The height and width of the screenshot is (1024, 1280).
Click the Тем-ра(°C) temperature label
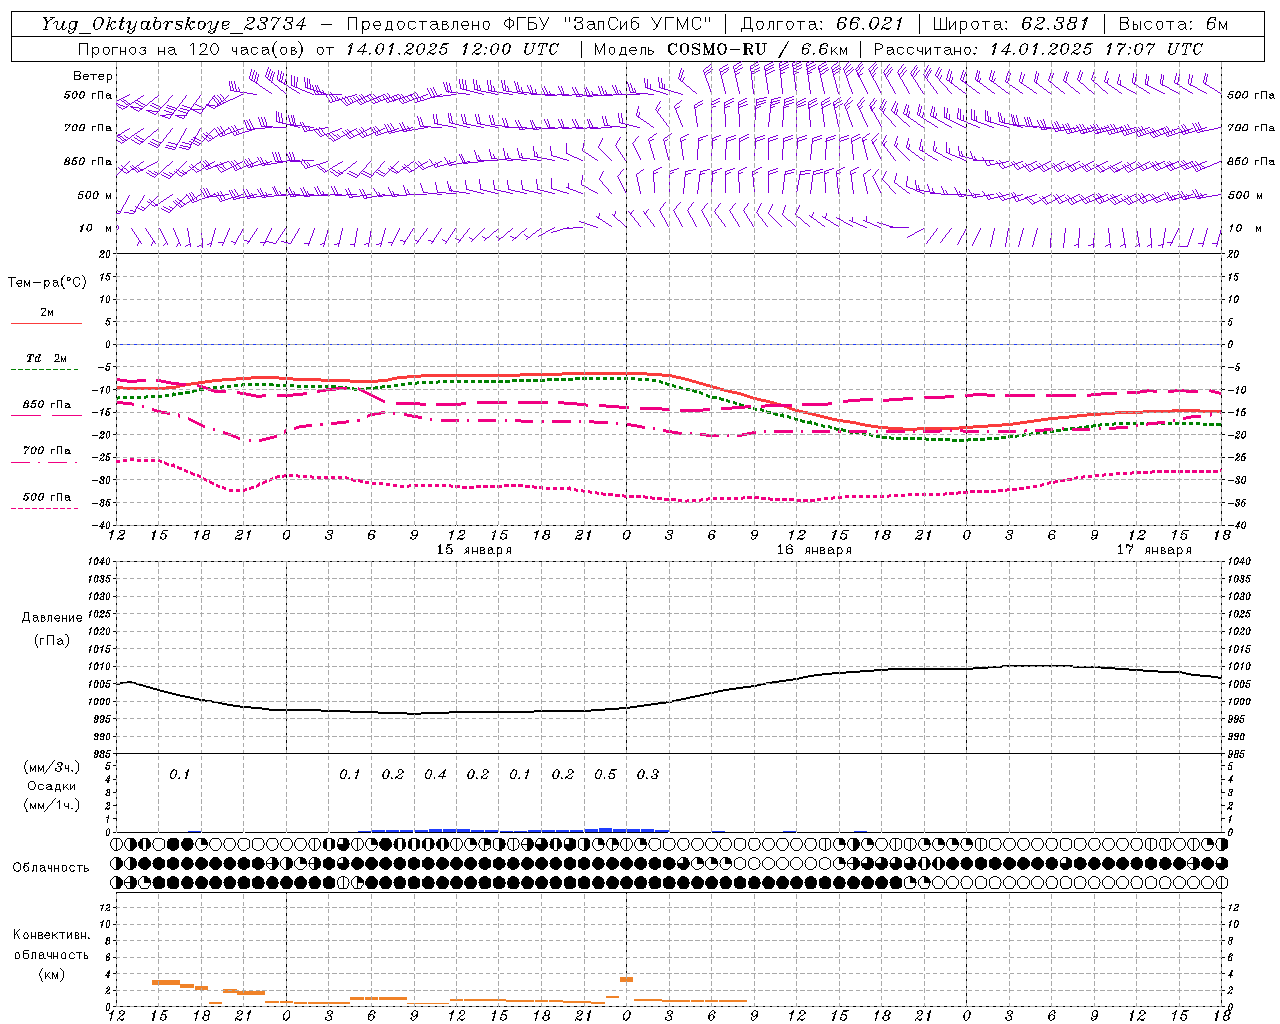47,283
